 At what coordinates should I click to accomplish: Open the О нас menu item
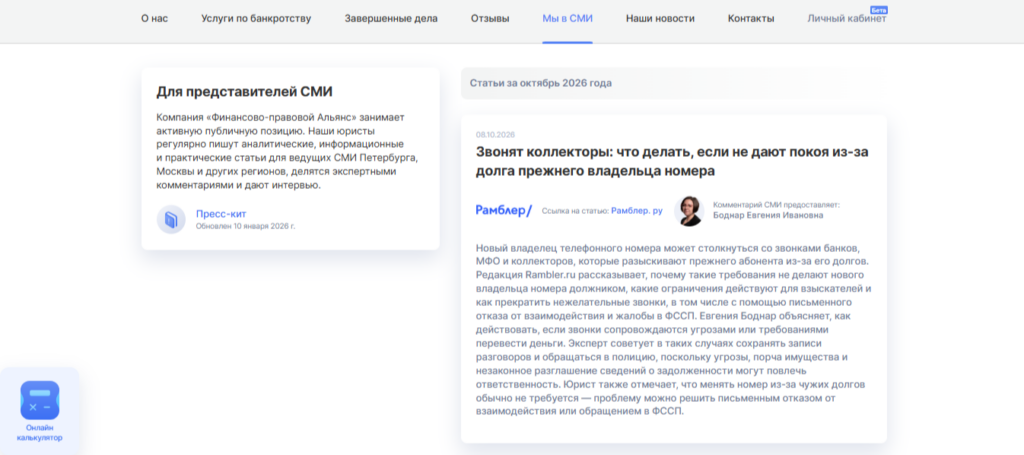pos(155,18)
